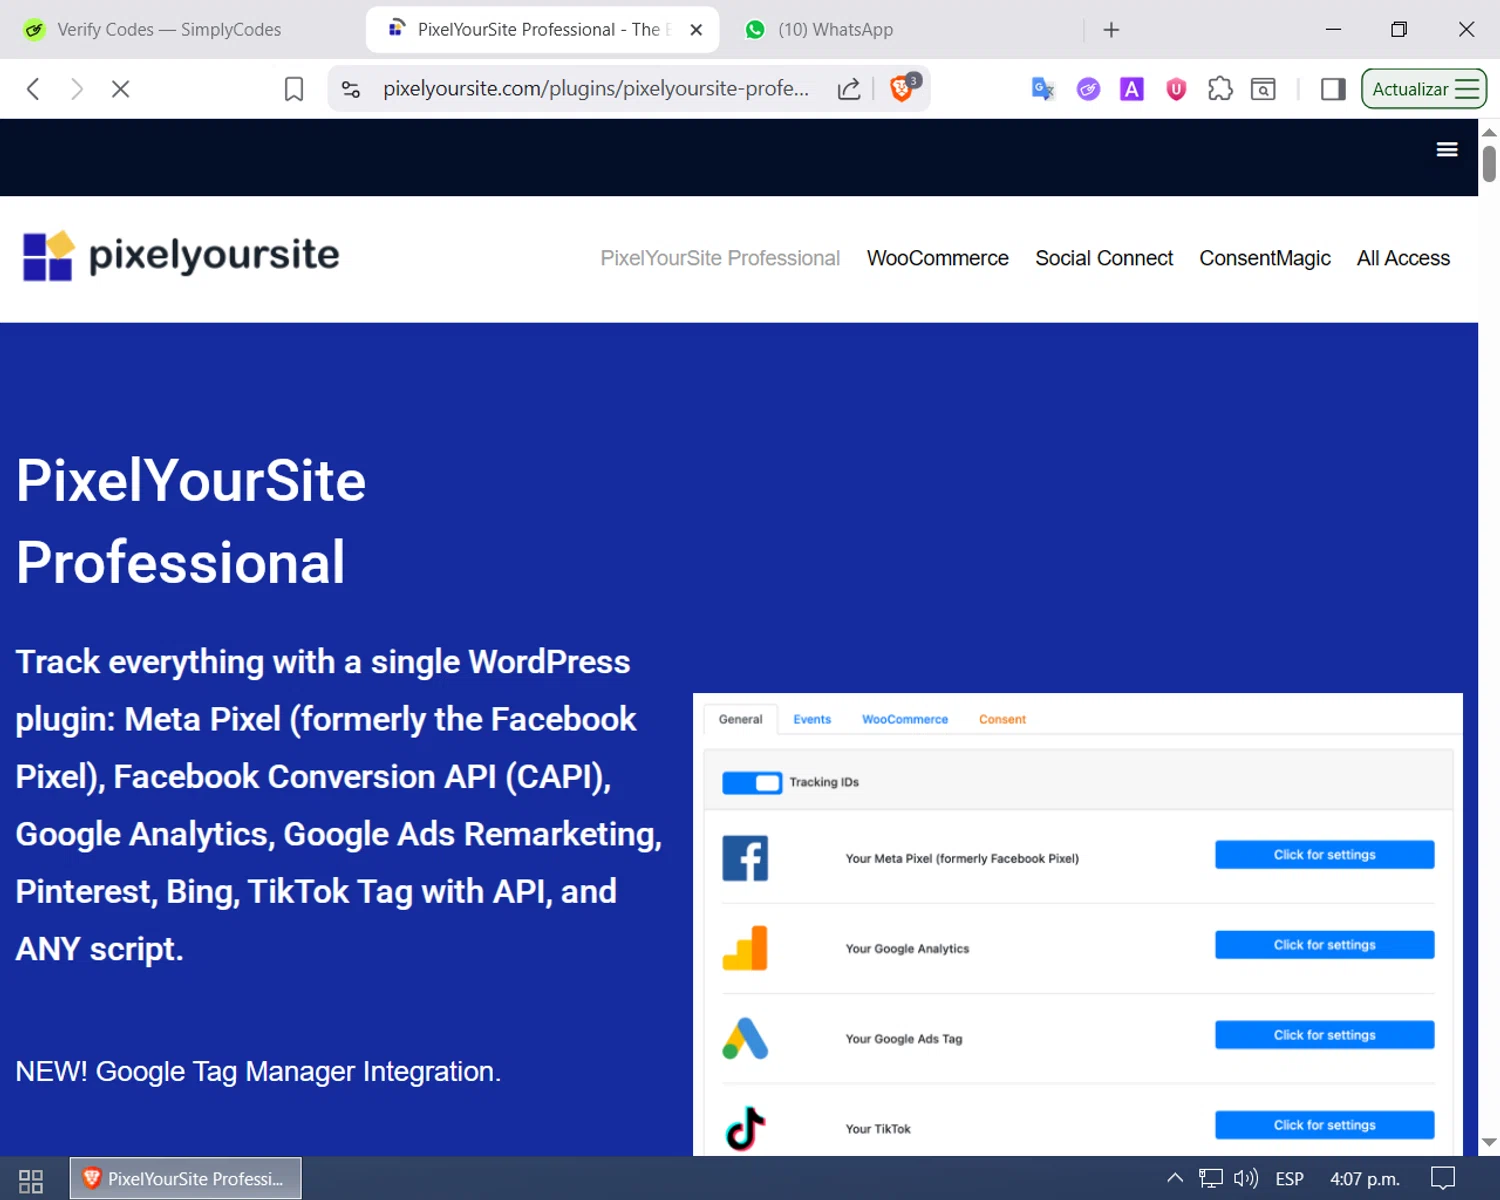Open the volume tray icon
The image size is (1500, 1200).
click(1246, 1179)
